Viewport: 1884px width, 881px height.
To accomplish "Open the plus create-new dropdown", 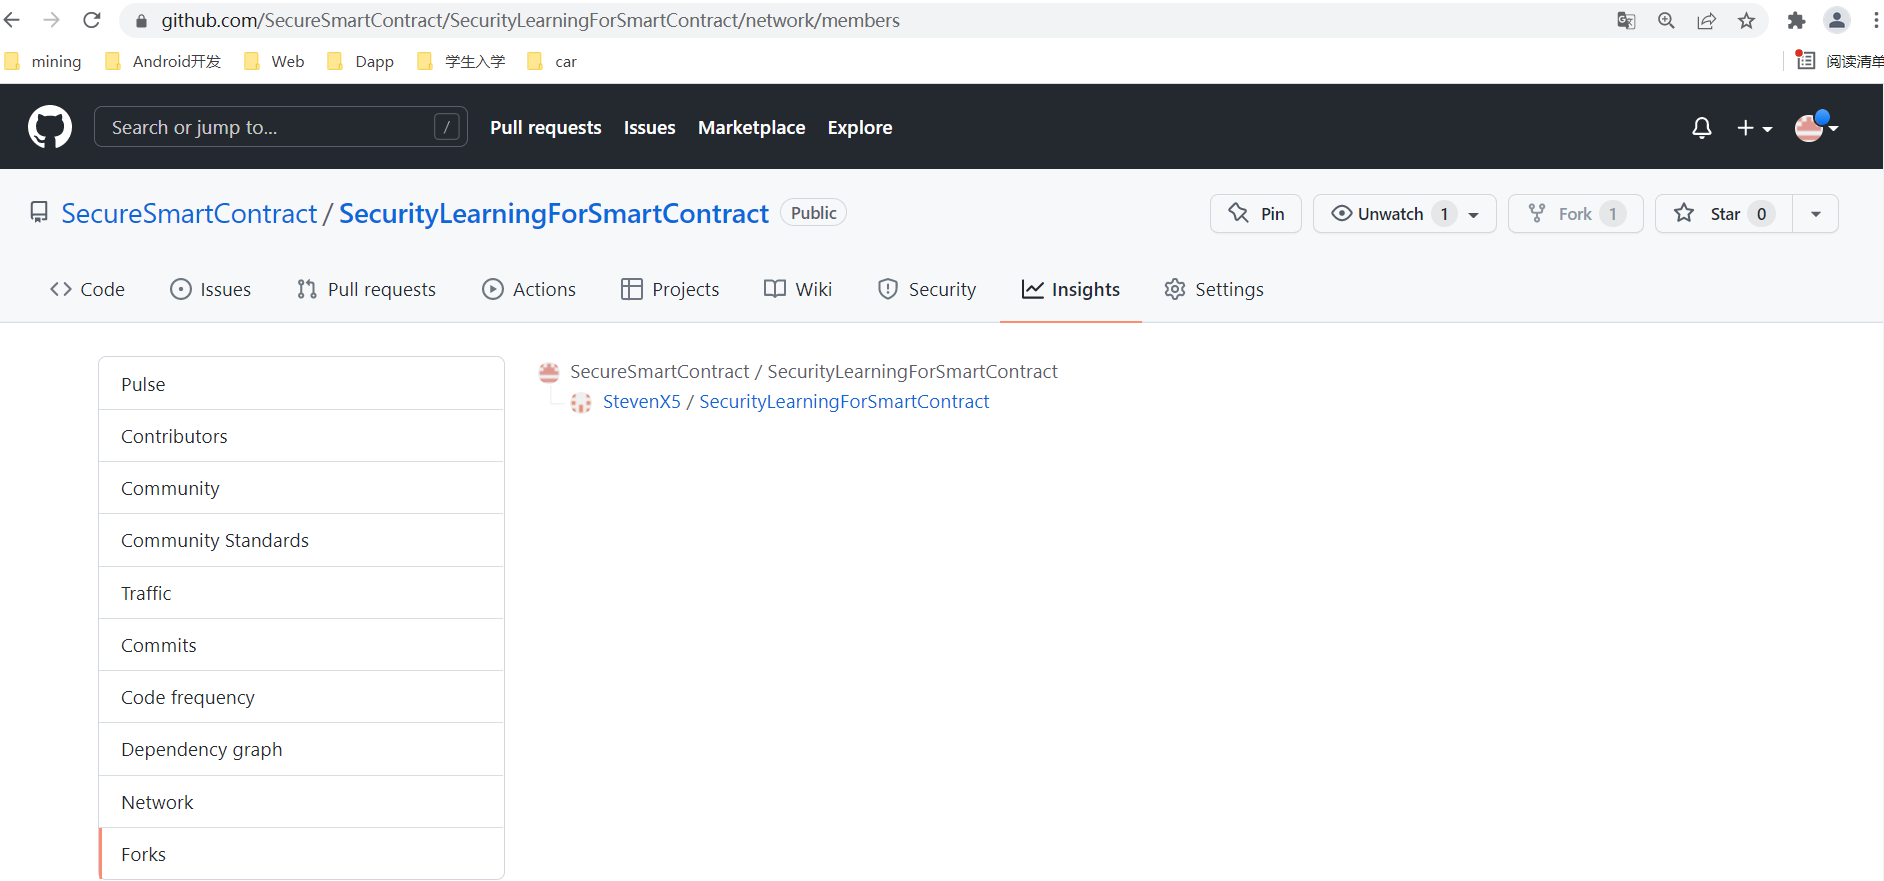I will (x=1754, y=128).
